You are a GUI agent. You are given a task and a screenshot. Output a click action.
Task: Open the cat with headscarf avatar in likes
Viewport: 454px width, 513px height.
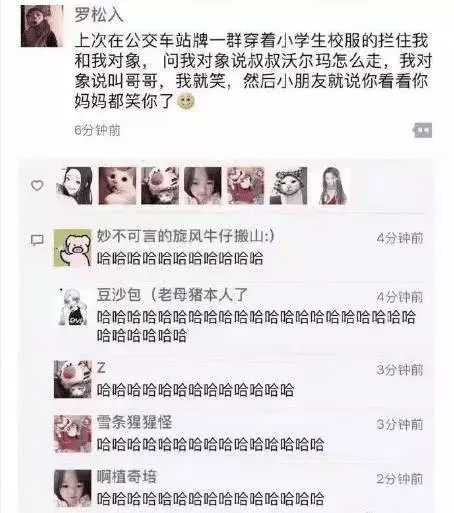point(288,186)
